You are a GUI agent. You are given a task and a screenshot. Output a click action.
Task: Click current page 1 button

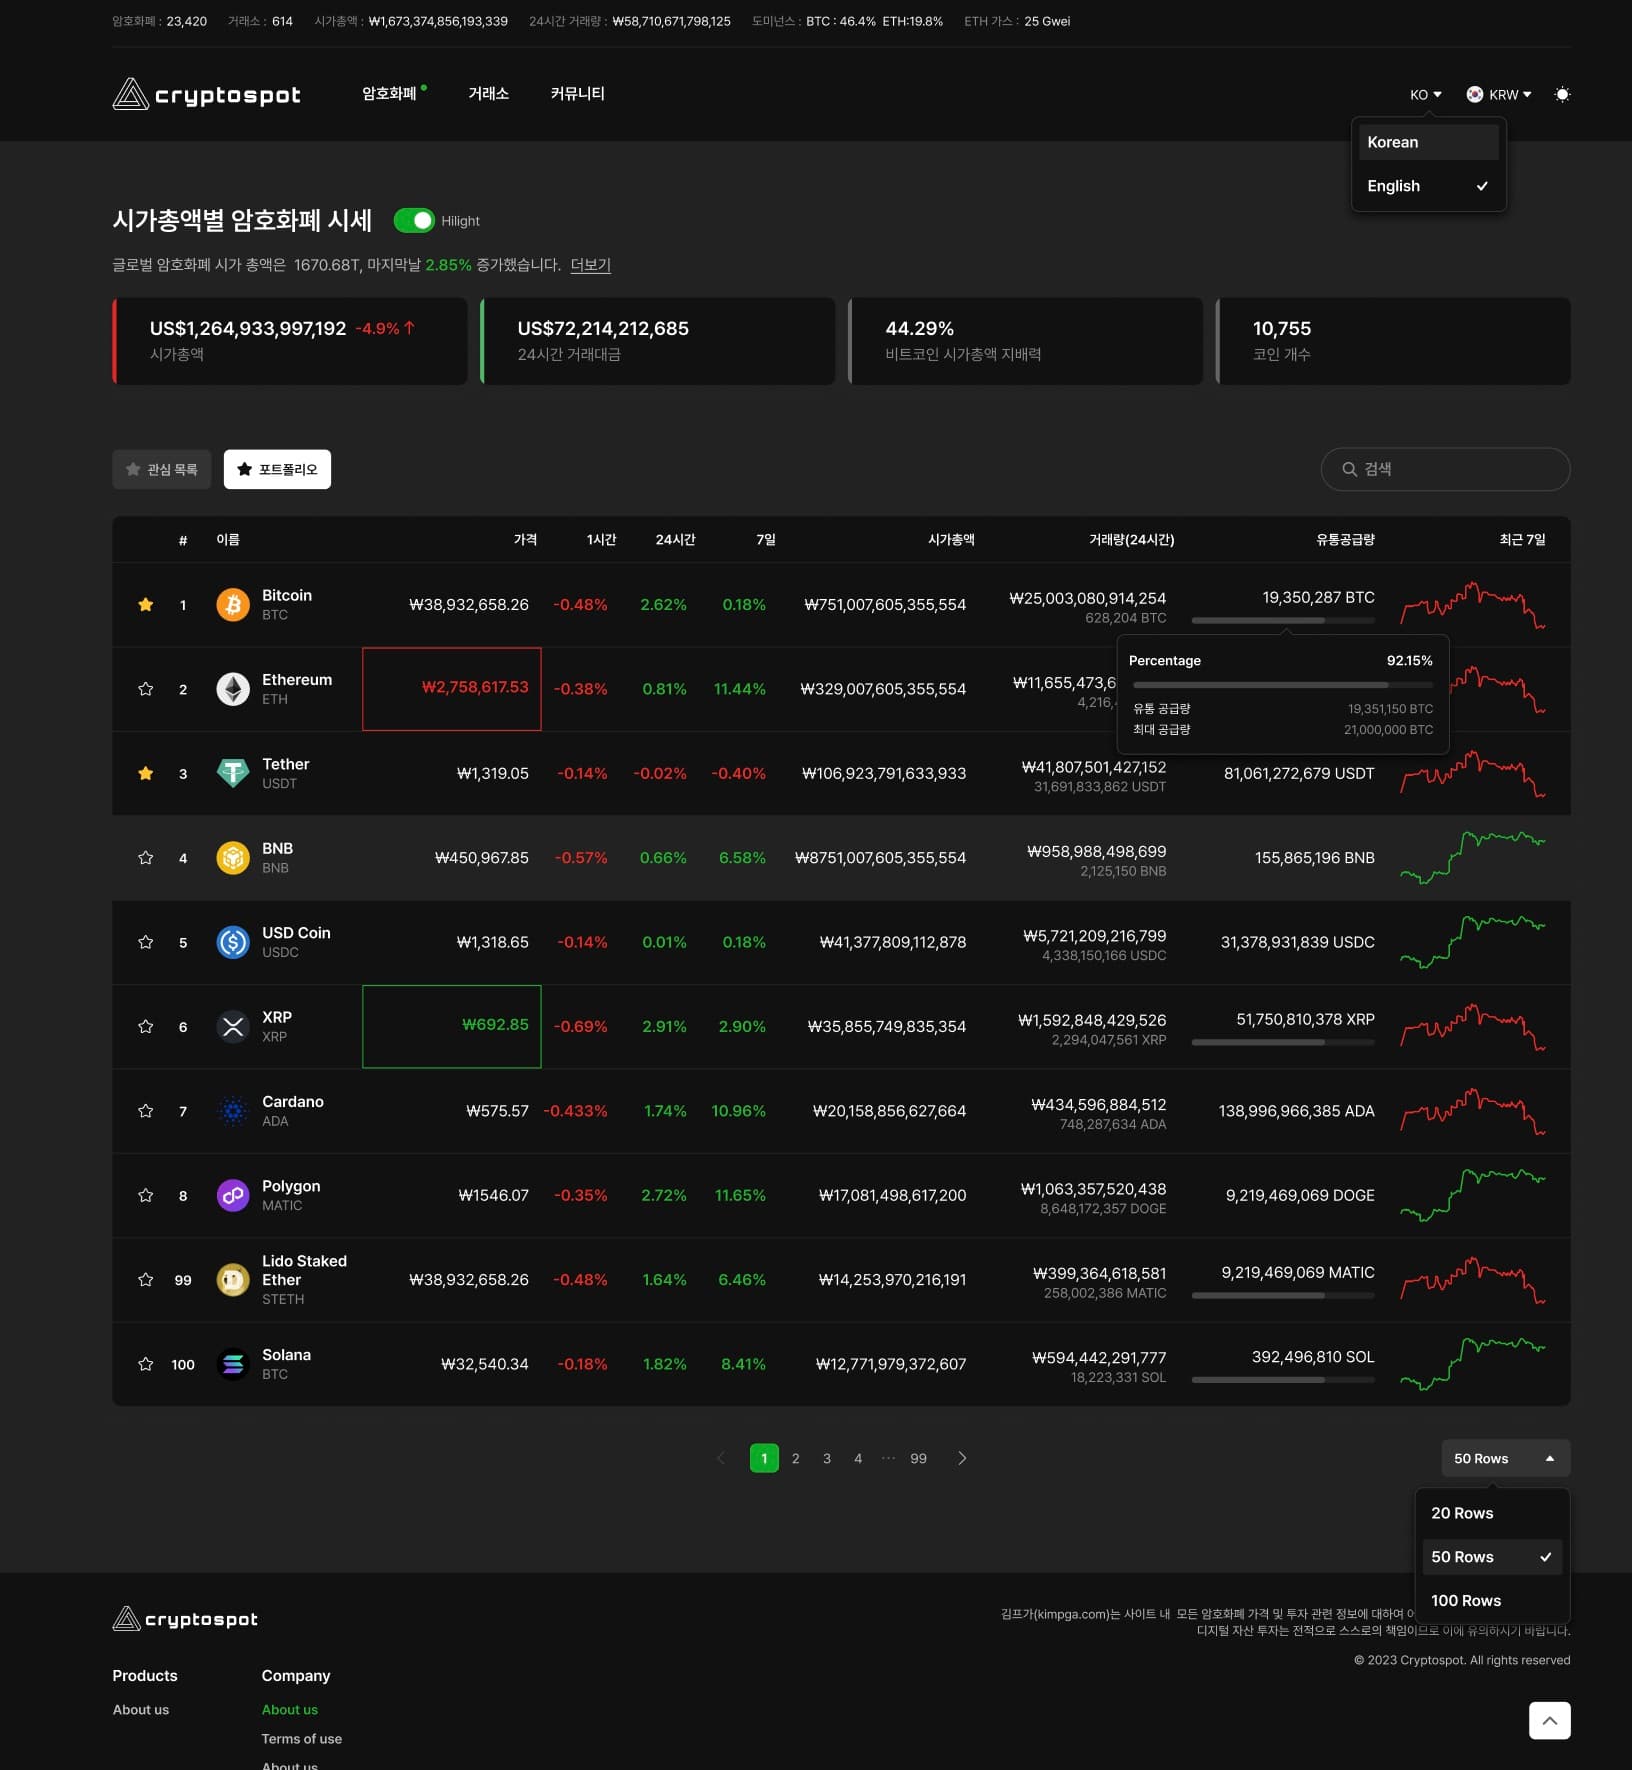[764, 1458]
